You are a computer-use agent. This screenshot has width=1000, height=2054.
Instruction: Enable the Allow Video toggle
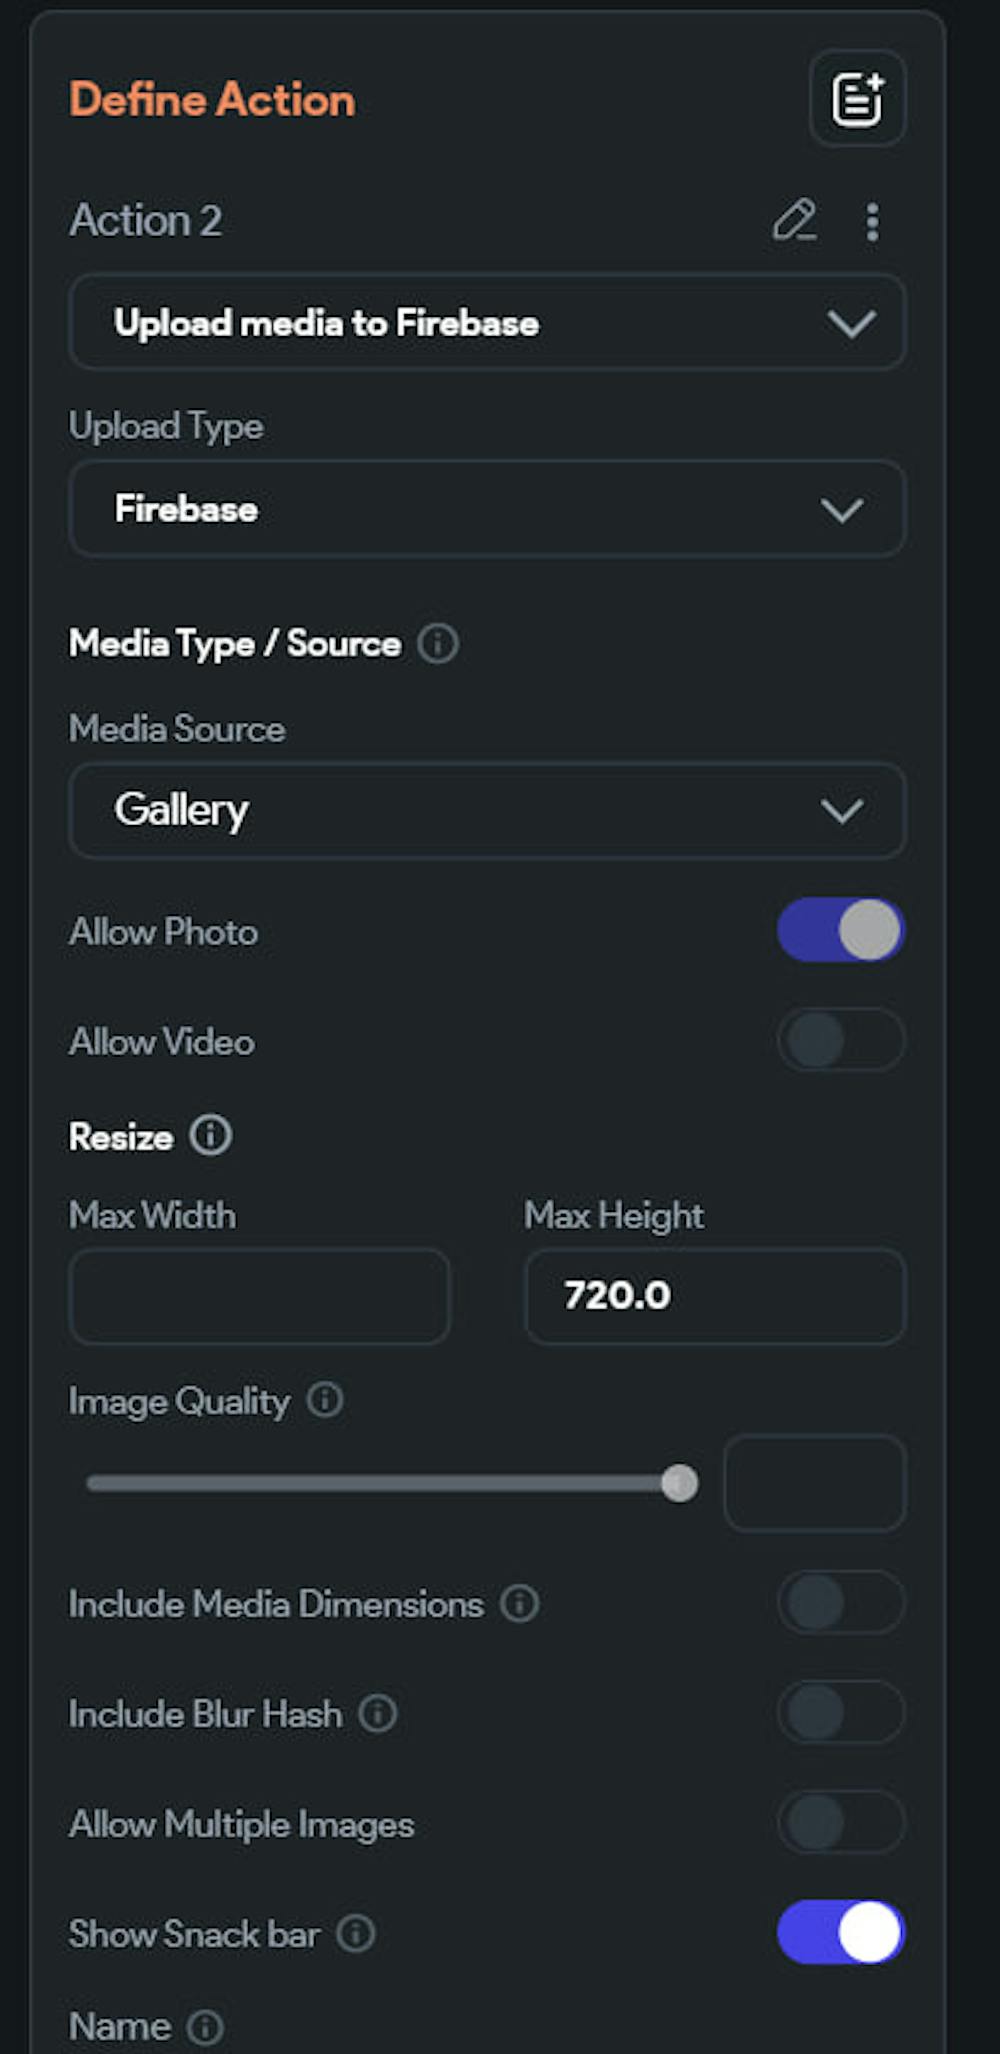pos(840,1040)
